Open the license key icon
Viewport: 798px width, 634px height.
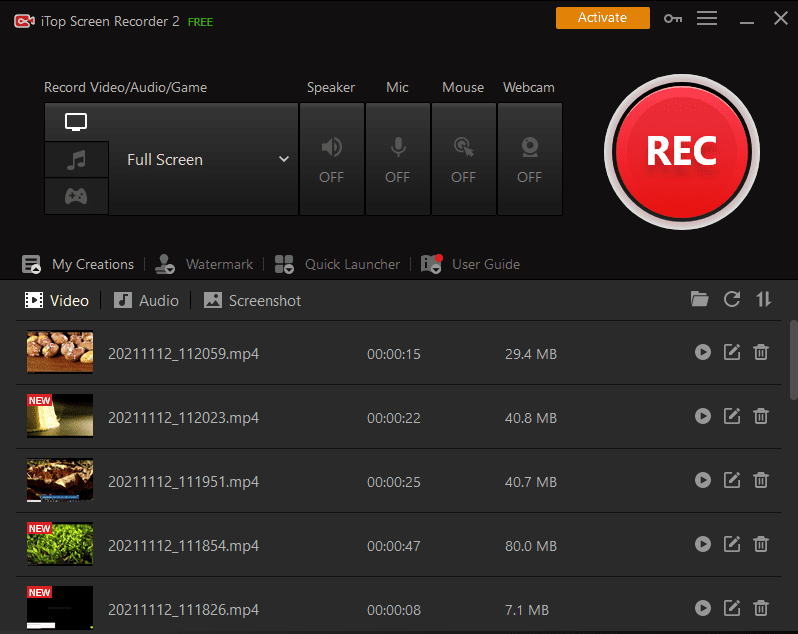click(x=673, y=19)
